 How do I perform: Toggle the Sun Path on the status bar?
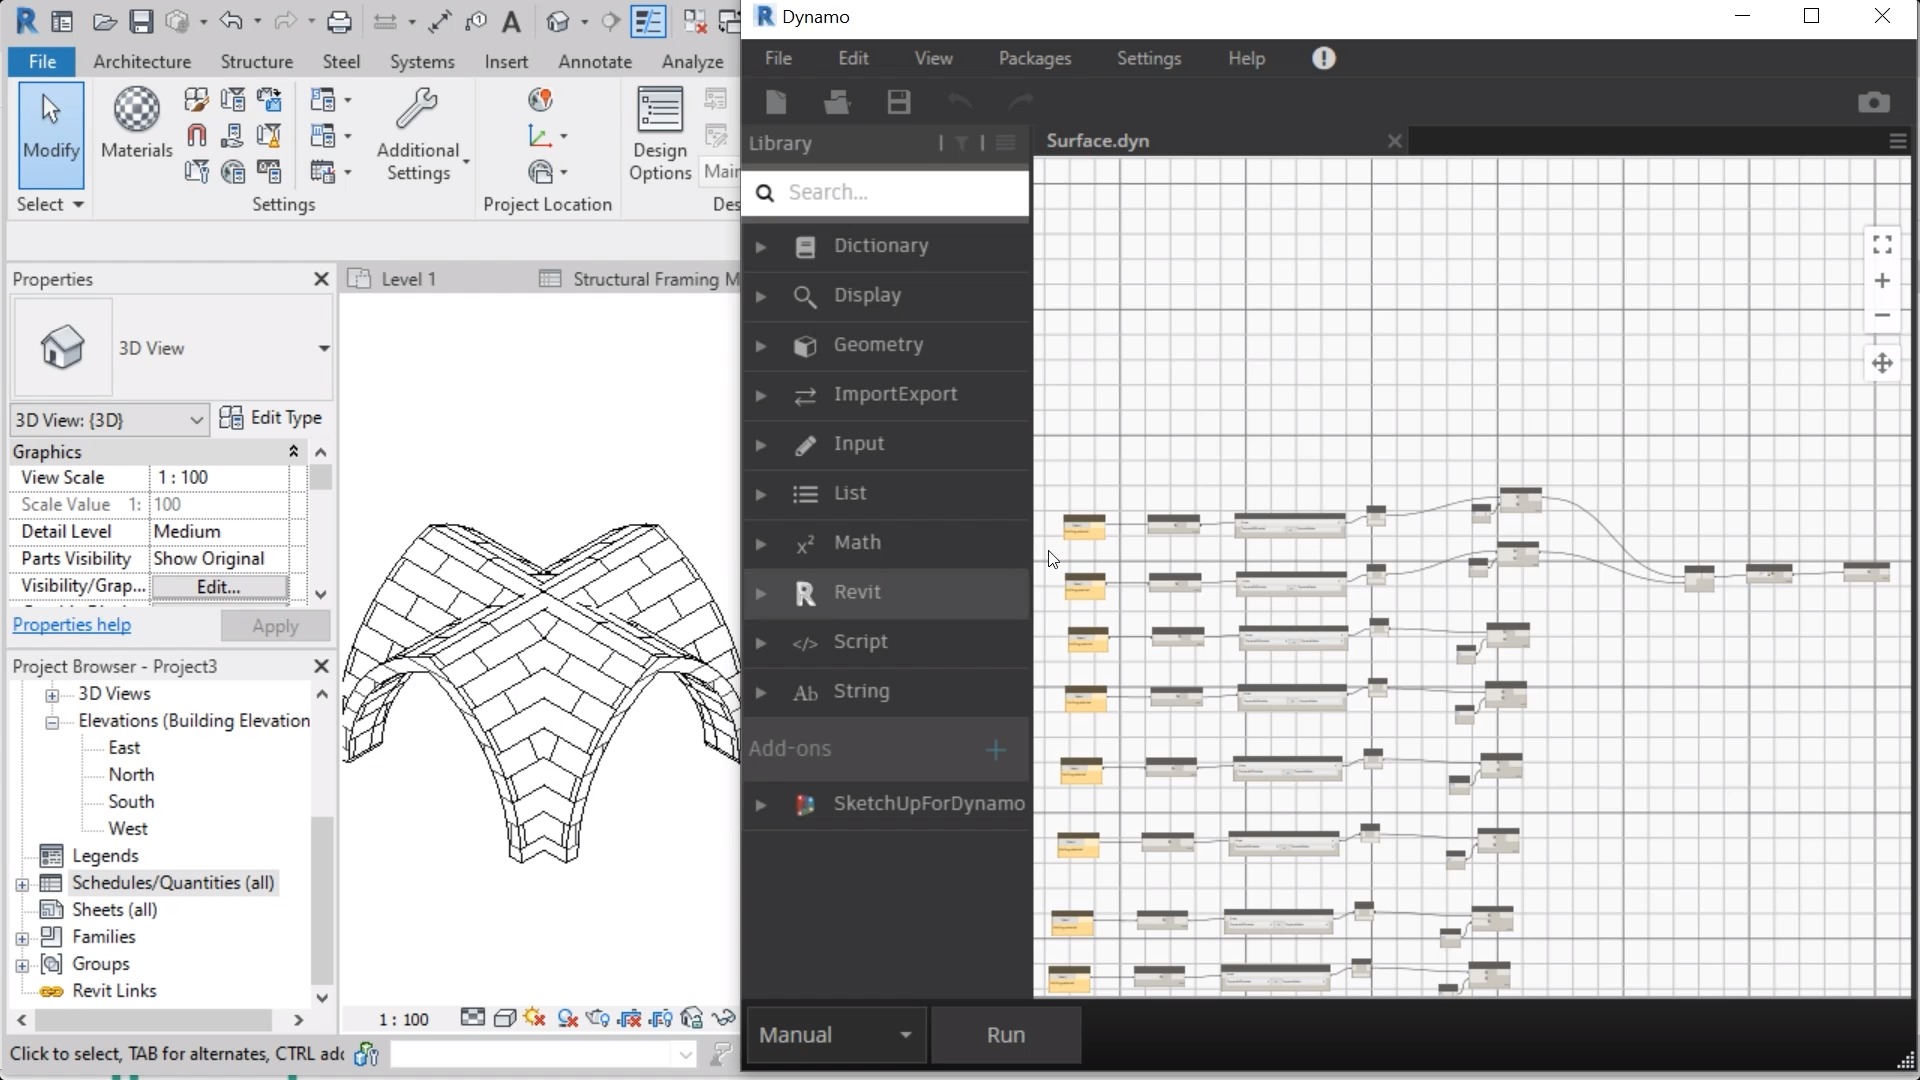pos(534,1018)
